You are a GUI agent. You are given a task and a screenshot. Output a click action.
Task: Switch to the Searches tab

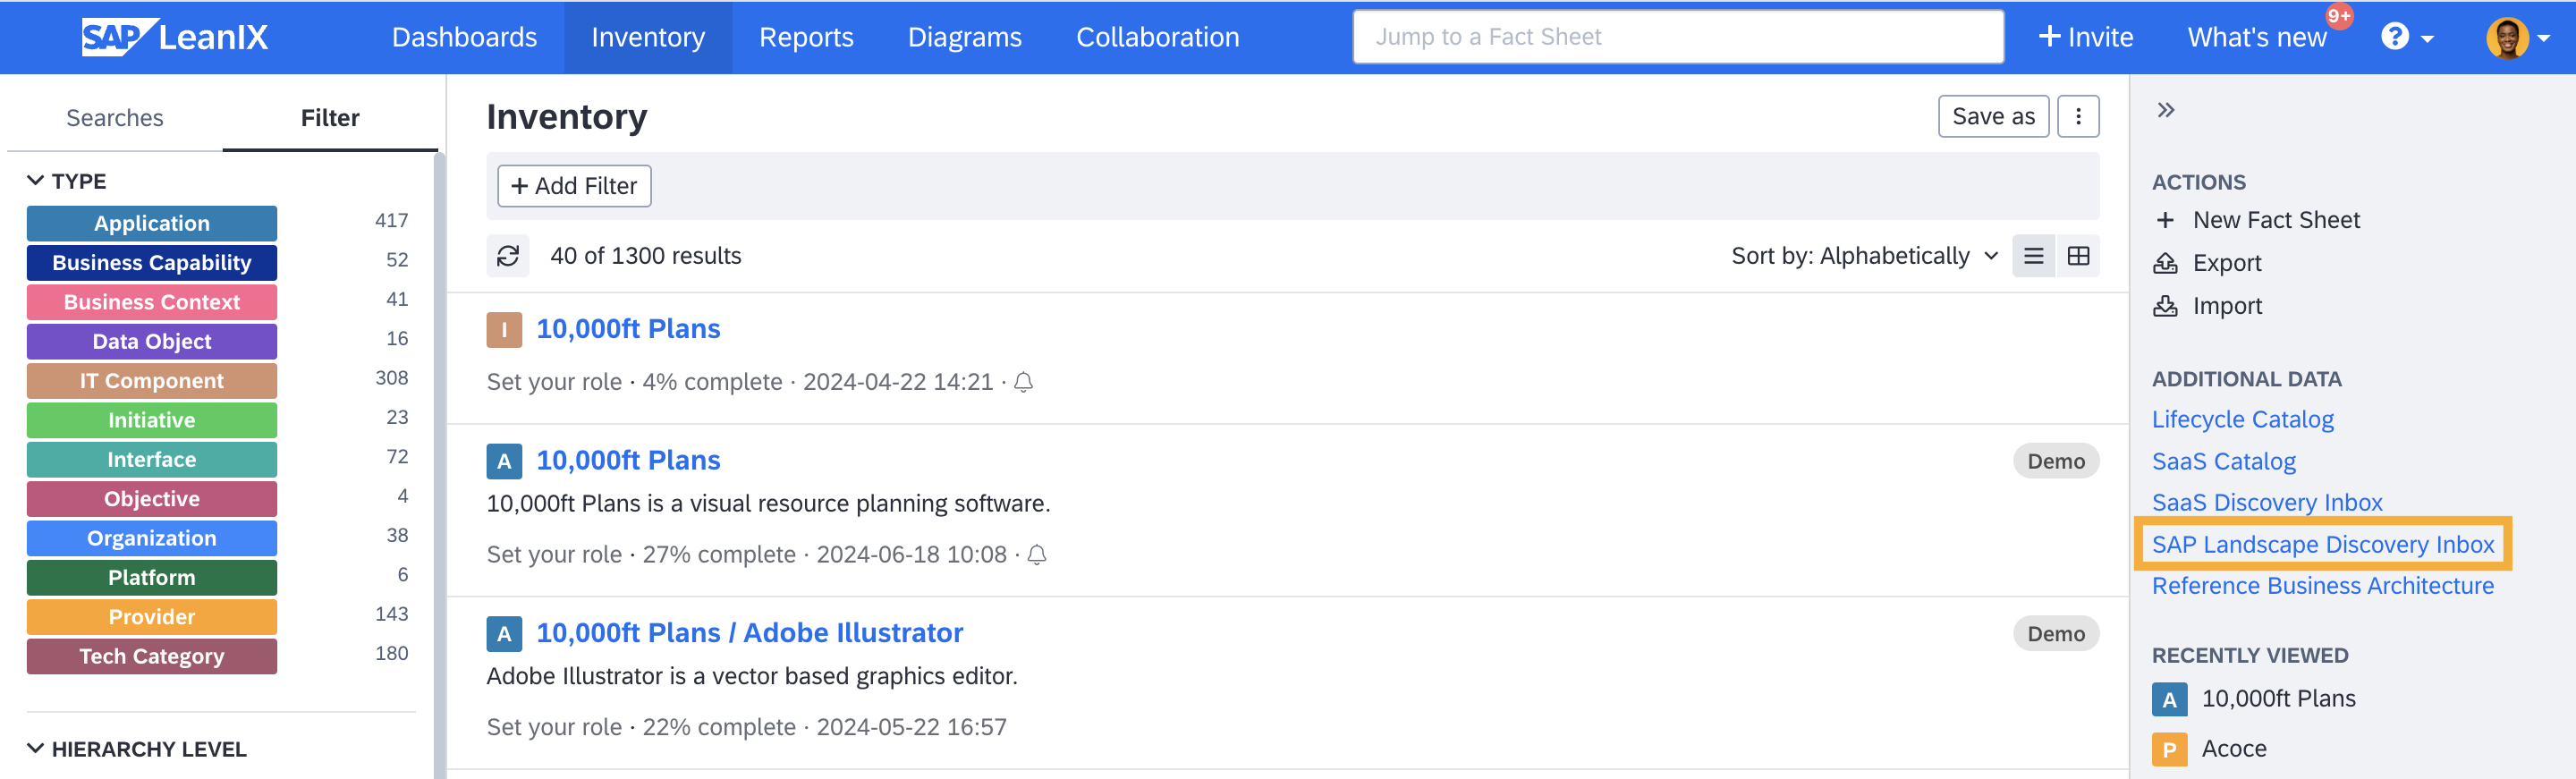115,118
